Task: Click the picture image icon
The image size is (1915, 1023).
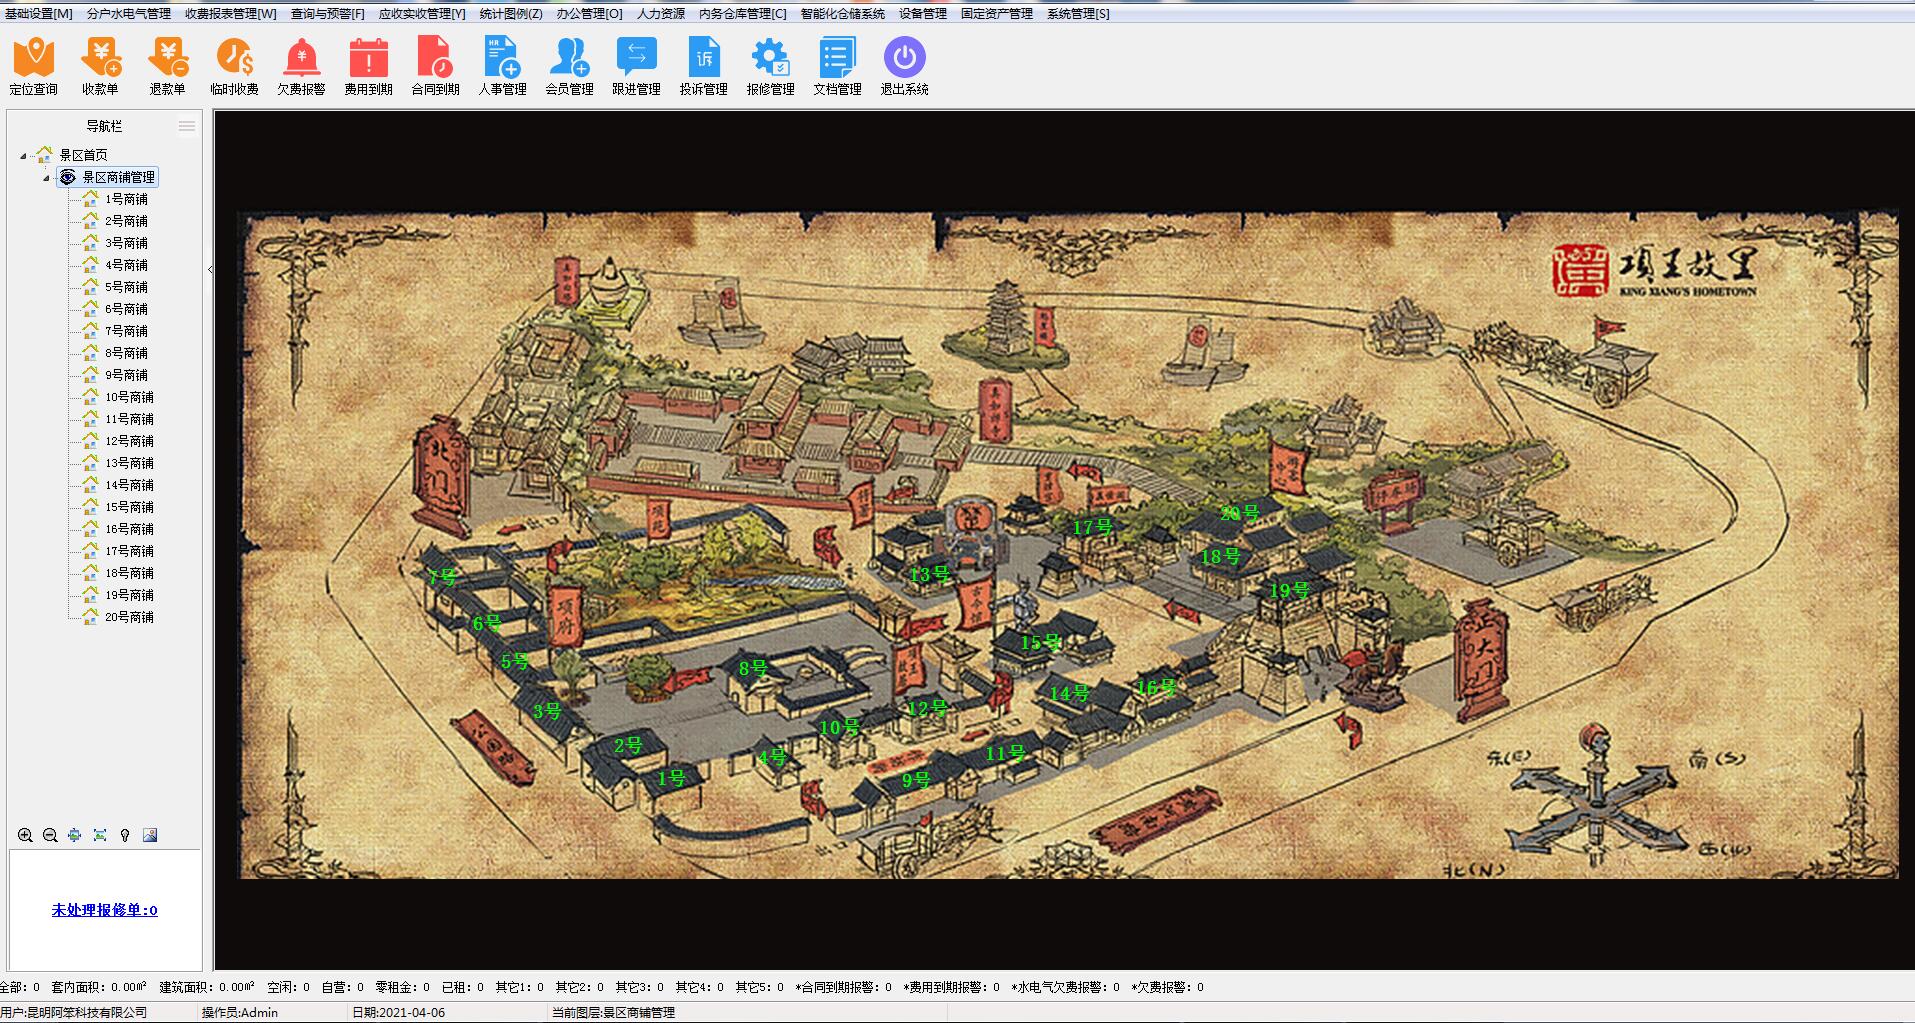Action: 150,835
